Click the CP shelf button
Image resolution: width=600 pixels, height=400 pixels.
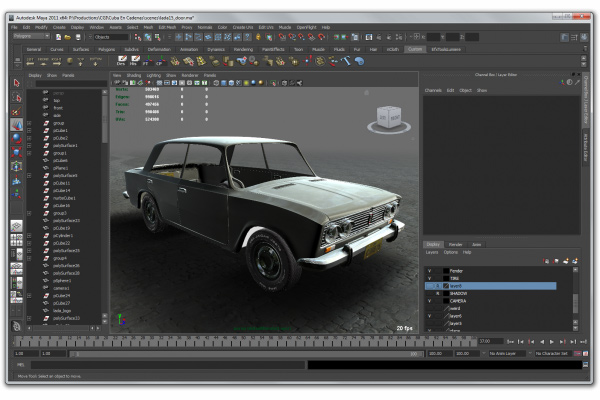click(x=161, y=60)
